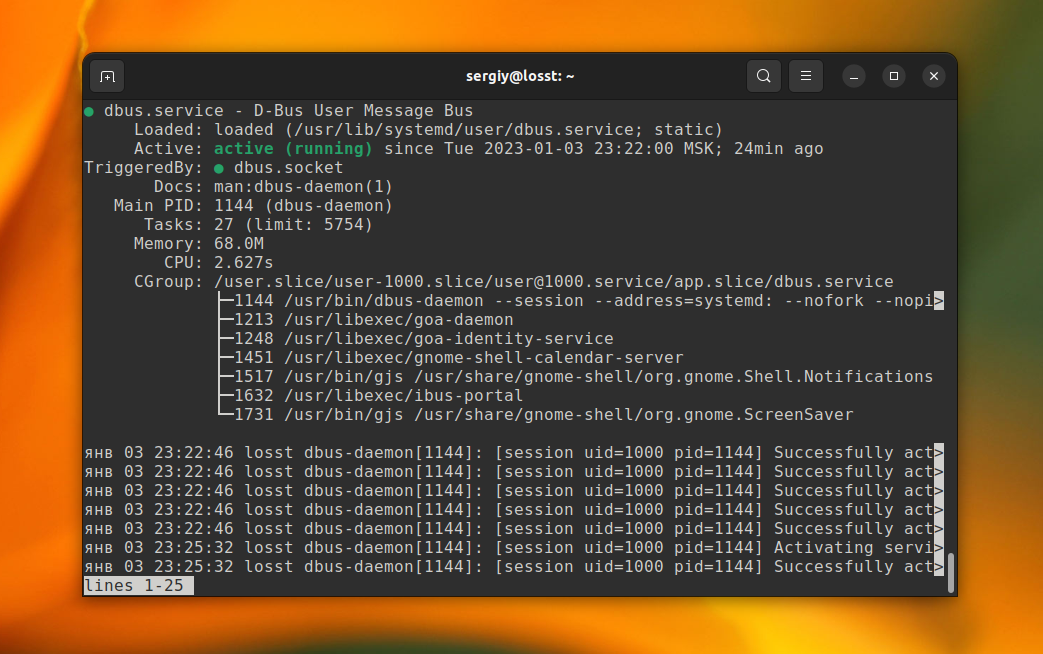The height and width of the screenshot is (654, 1043).
Task: Select the Memory value 68.0M
Action: click(x=238, y=243)
